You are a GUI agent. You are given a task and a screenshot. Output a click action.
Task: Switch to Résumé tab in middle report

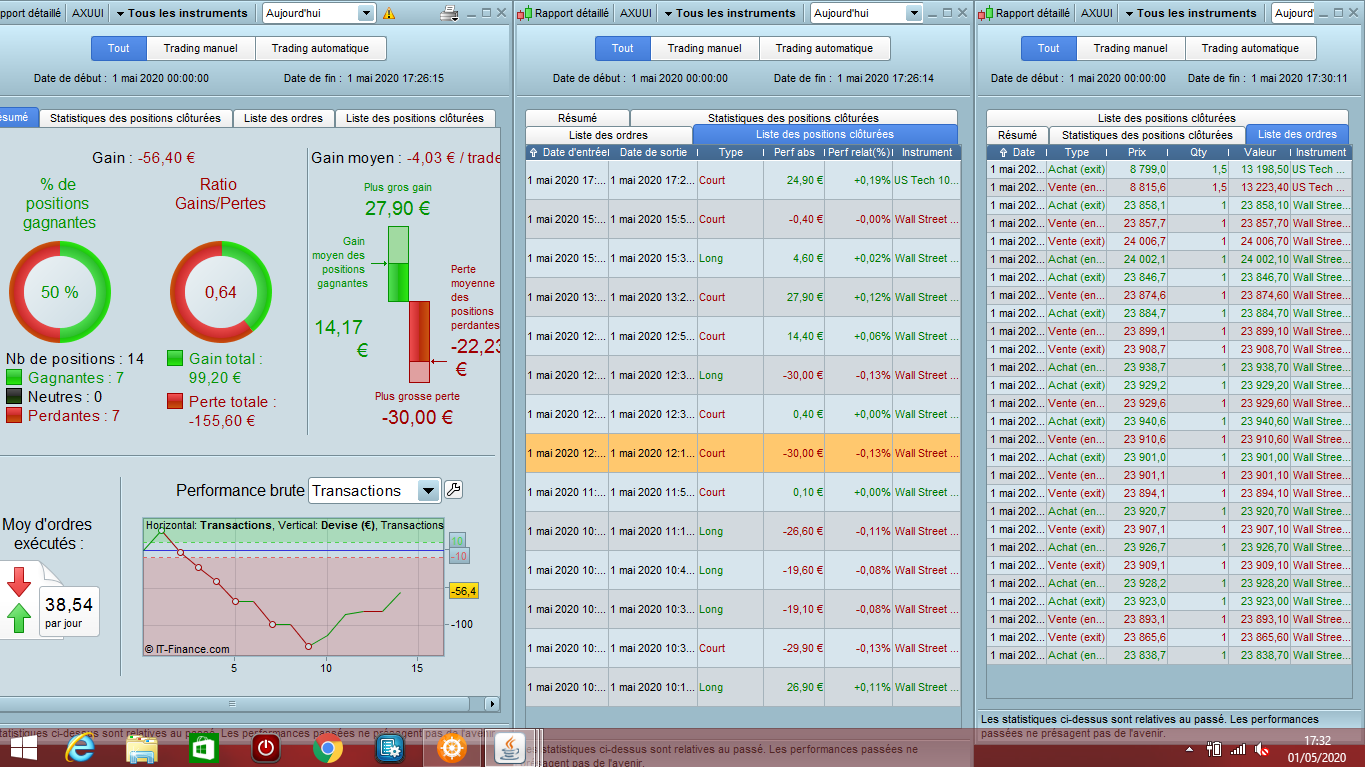(577, 118)
